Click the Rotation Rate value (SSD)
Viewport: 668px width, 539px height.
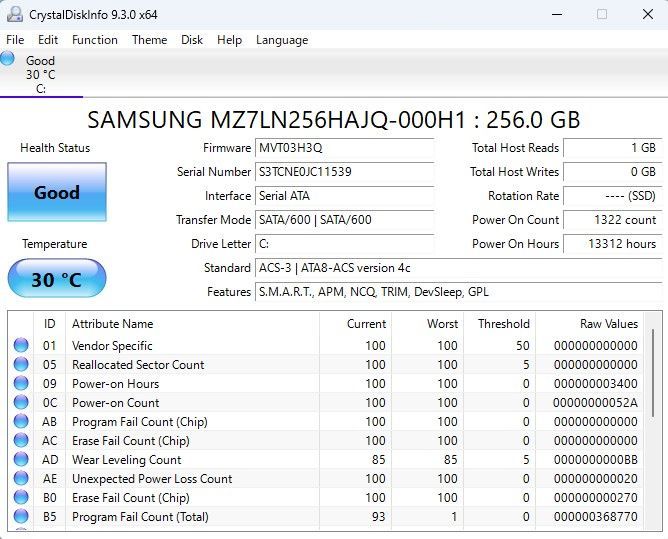(x=613, y=196)
